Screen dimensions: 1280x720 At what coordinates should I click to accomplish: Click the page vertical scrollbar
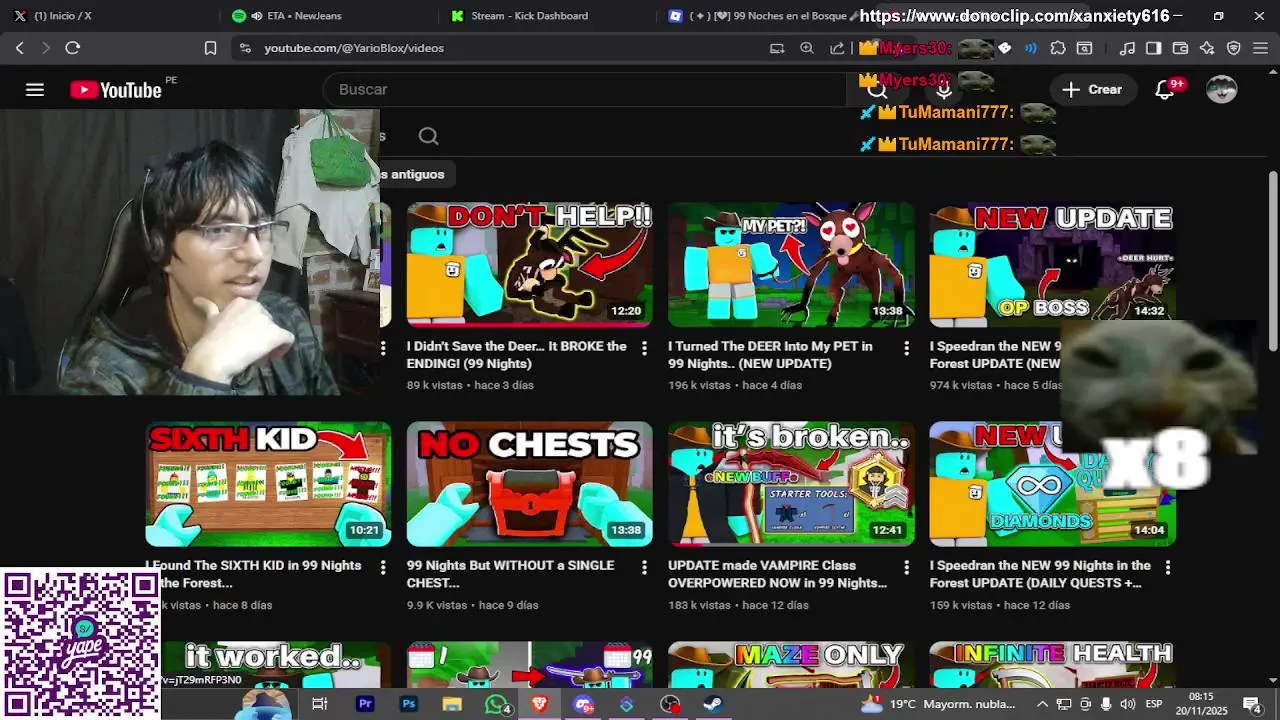tap(1273, 263)
